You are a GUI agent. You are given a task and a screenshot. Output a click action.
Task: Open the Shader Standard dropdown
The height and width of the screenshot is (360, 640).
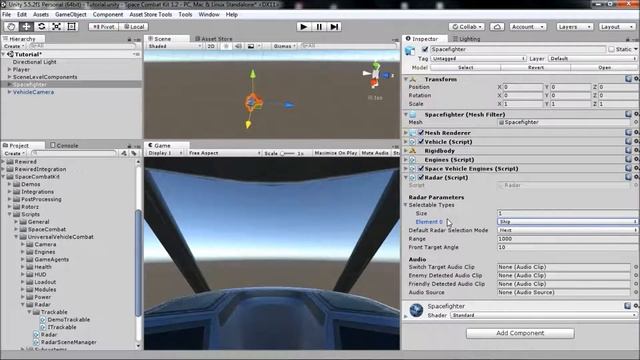(544, 315)
